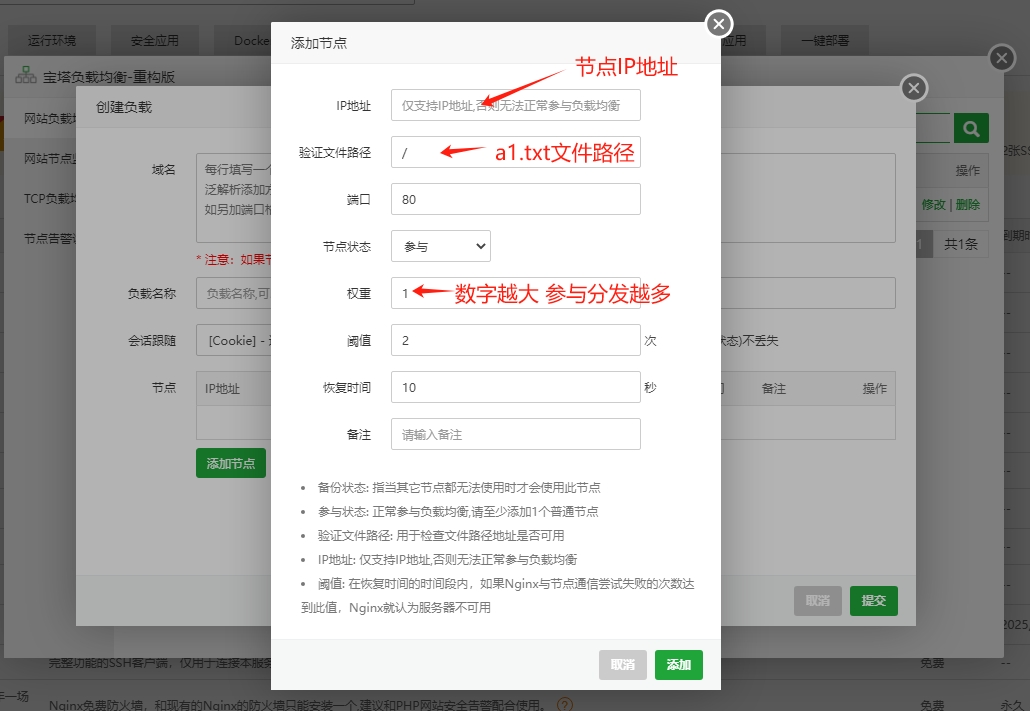Open the 节点状态 dropdown showing 参与

click(x=441, y=246)
